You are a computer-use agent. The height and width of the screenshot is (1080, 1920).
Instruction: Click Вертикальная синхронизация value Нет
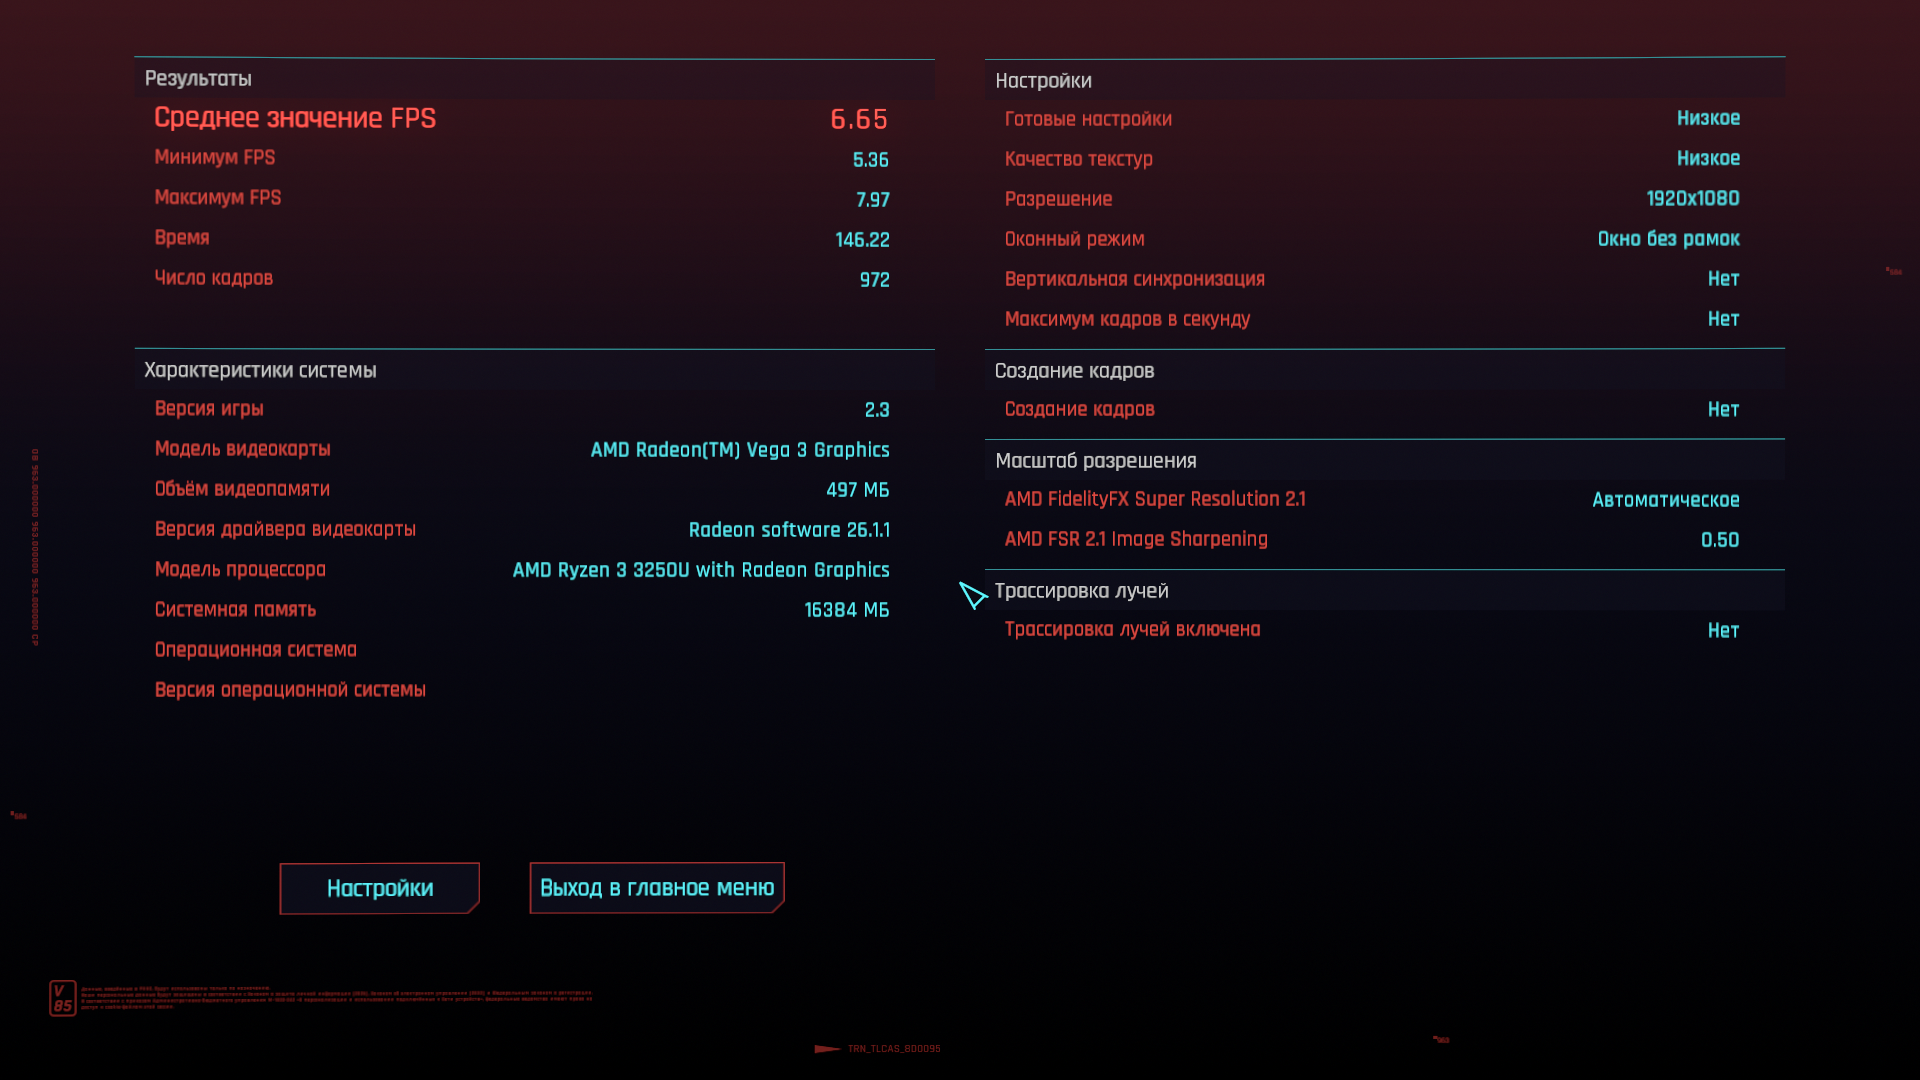click(1723, 279)
